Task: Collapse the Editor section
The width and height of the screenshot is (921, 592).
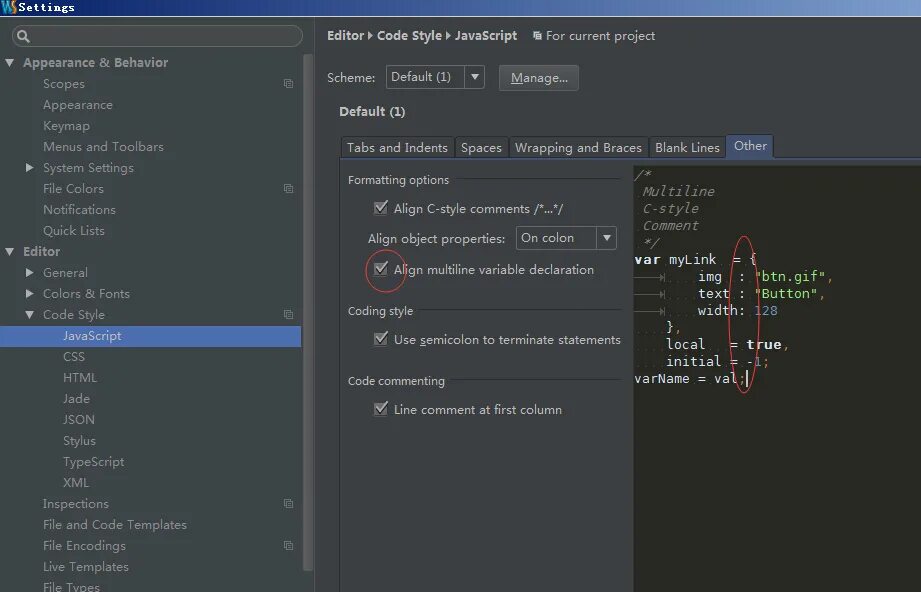Action: [x=10, y=251]
